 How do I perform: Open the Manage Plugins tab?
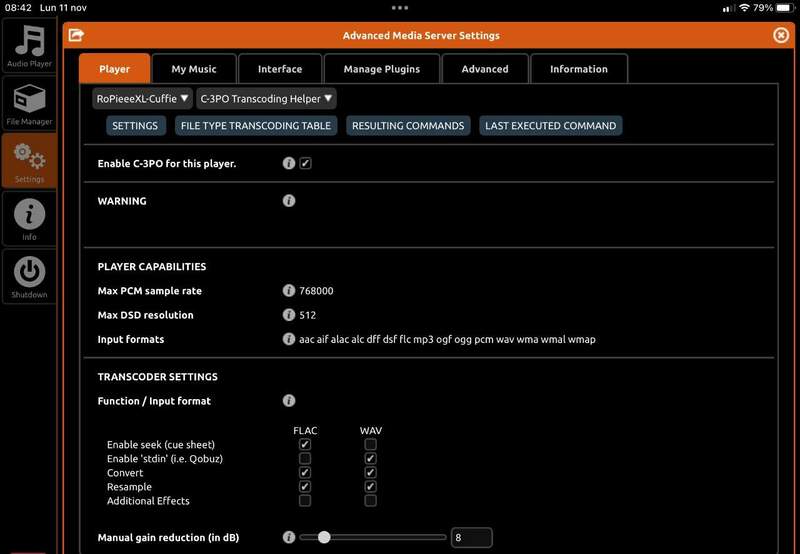[382, 69]
